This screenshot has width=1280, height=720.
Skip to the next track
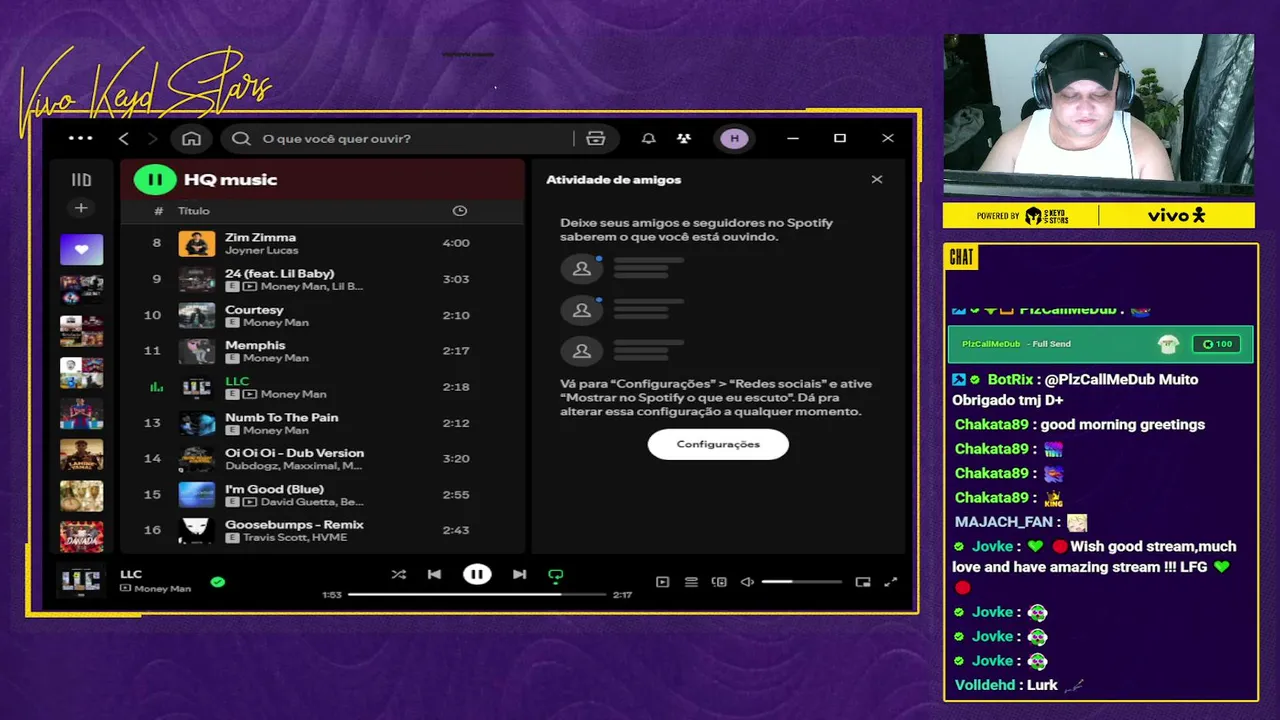519,574
